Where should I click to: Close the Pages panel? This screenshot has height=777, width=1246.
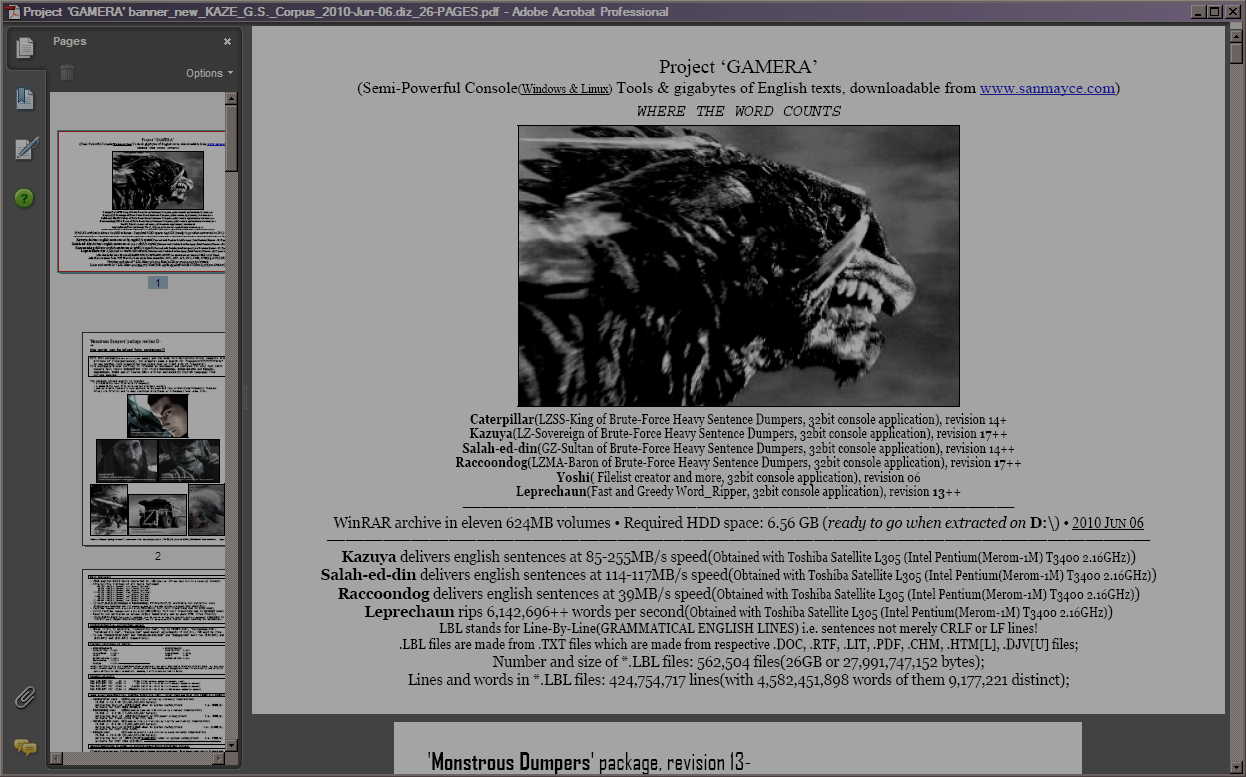(x=227, y=42)
